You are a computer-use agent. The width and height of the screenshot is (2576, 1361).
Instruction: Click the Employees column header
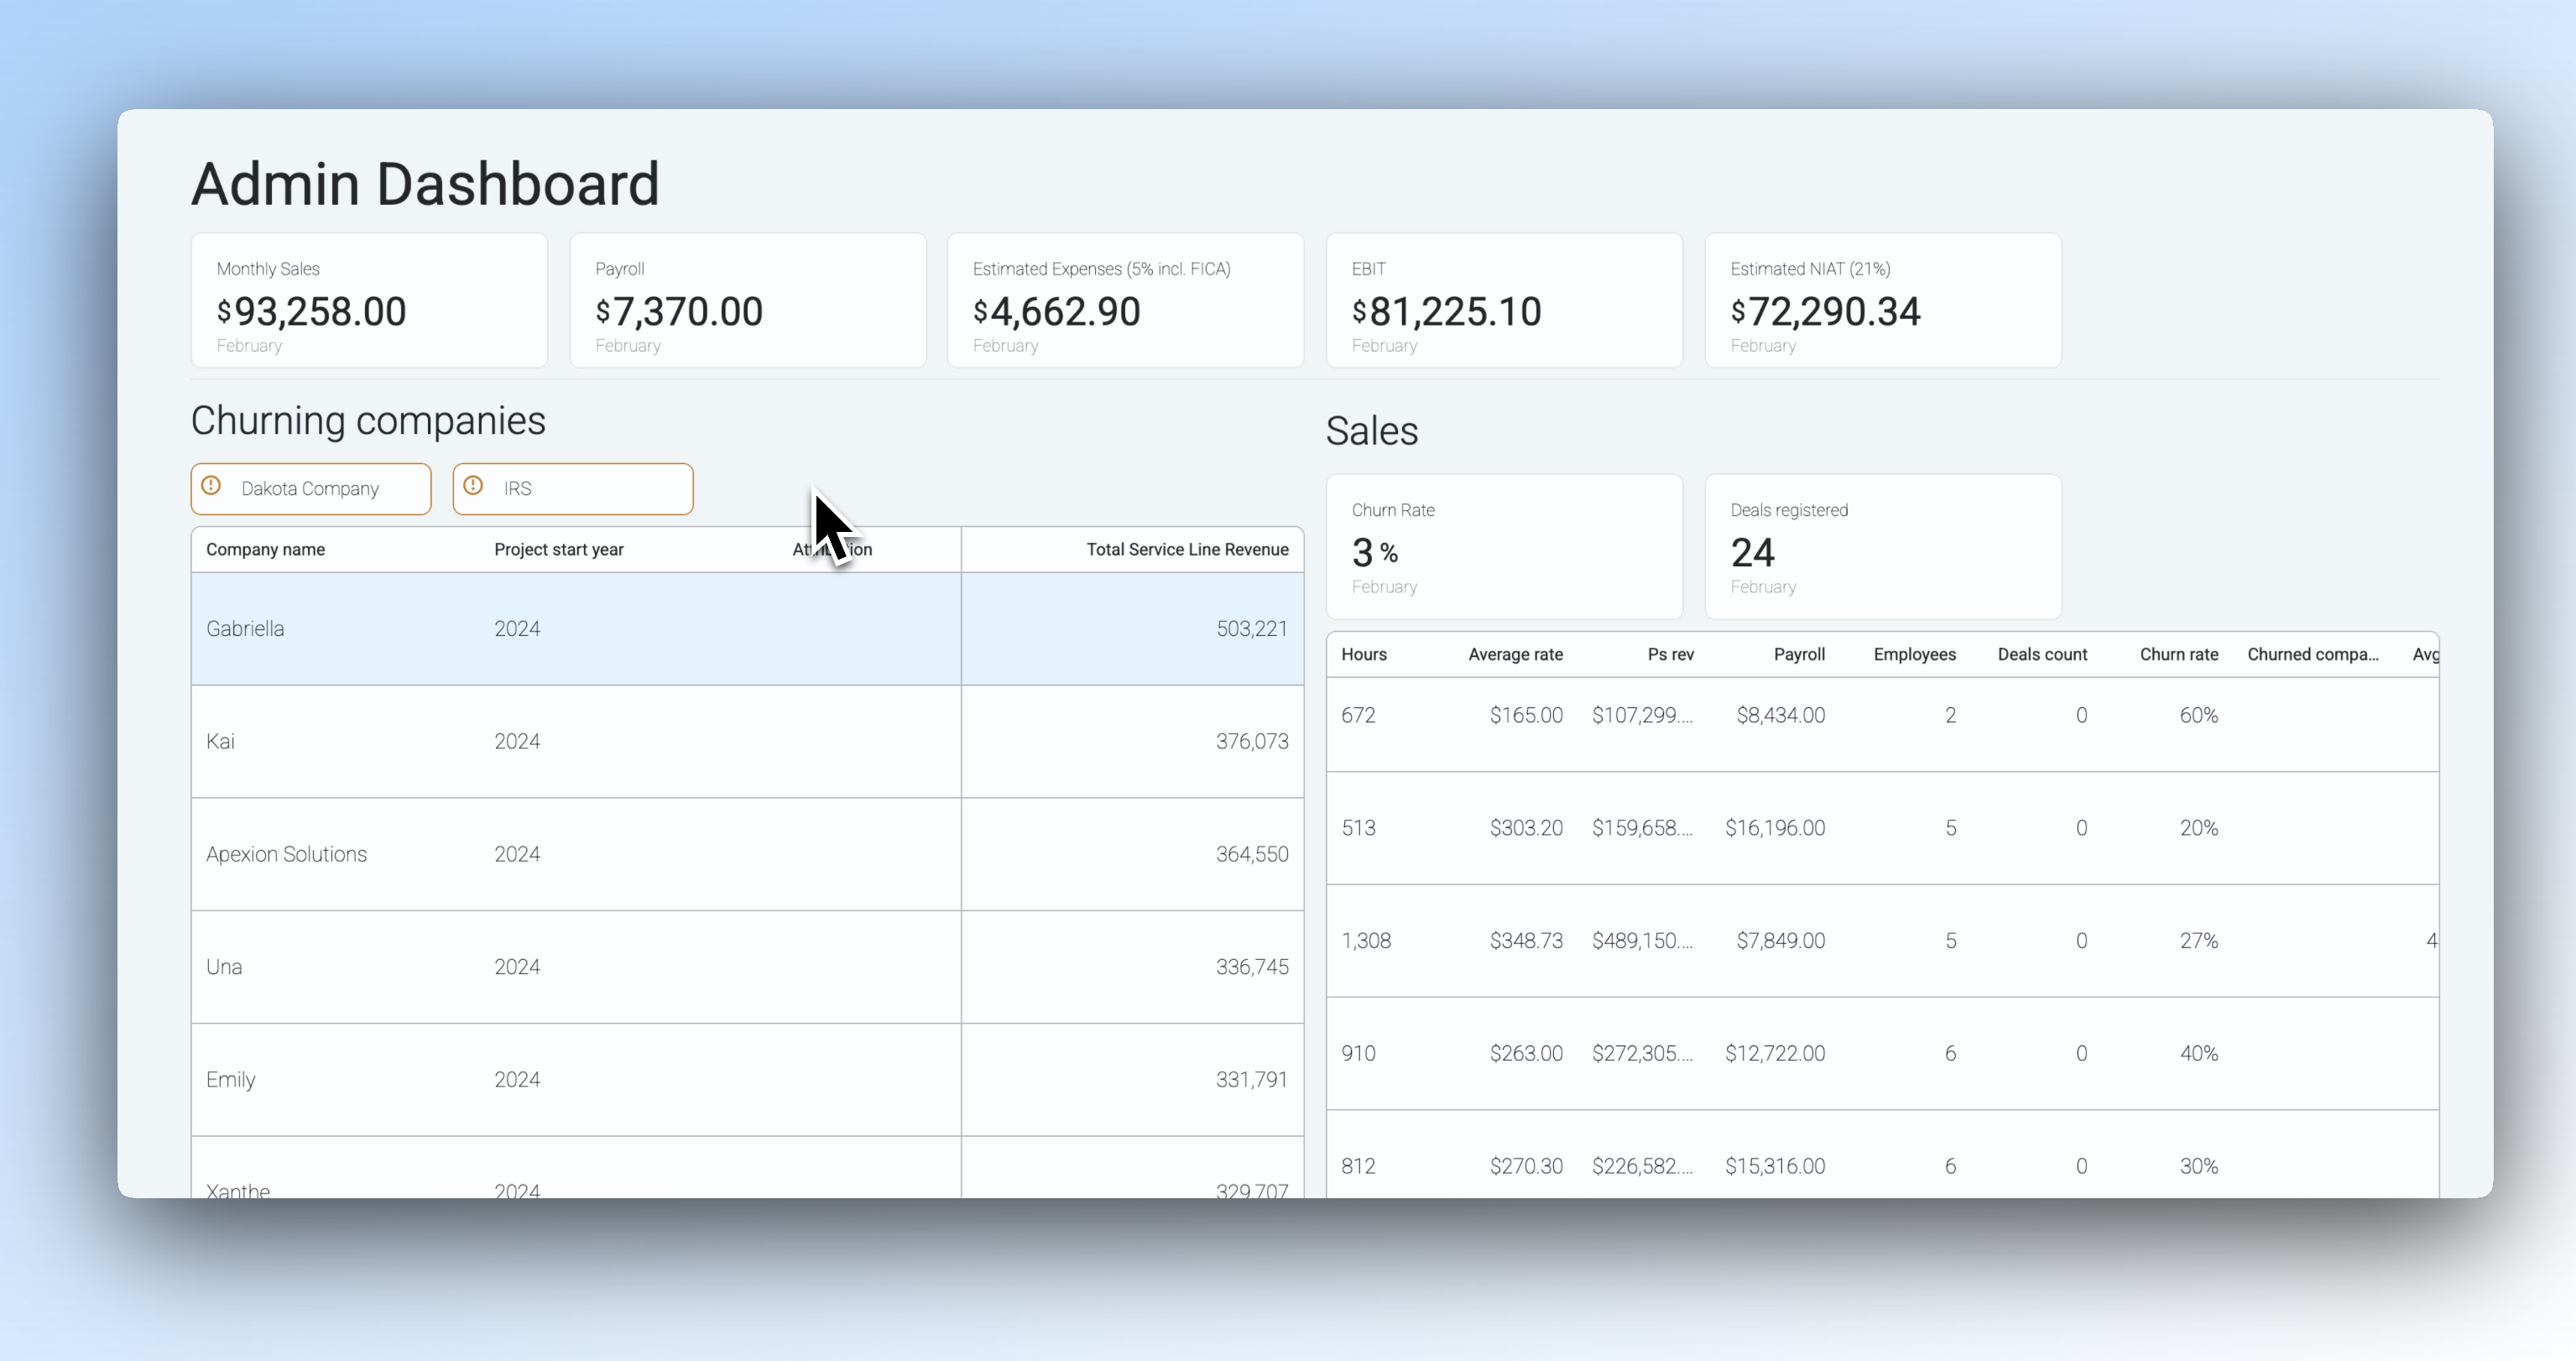[x=1914, y=655]
